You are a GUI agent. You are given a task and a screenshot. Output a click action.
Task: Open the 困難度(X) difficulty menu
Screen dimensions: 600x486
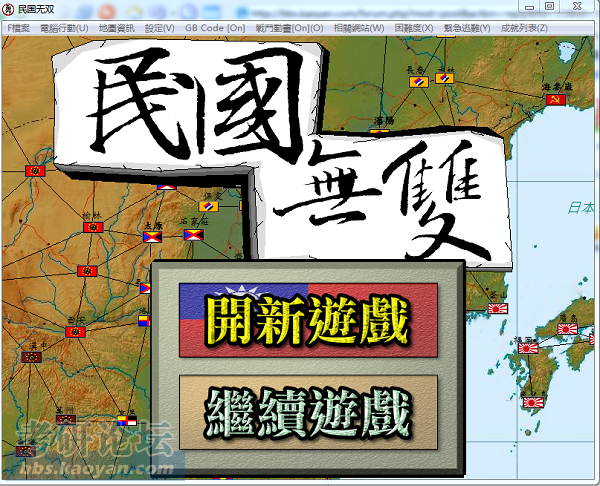tap(414, 28)
